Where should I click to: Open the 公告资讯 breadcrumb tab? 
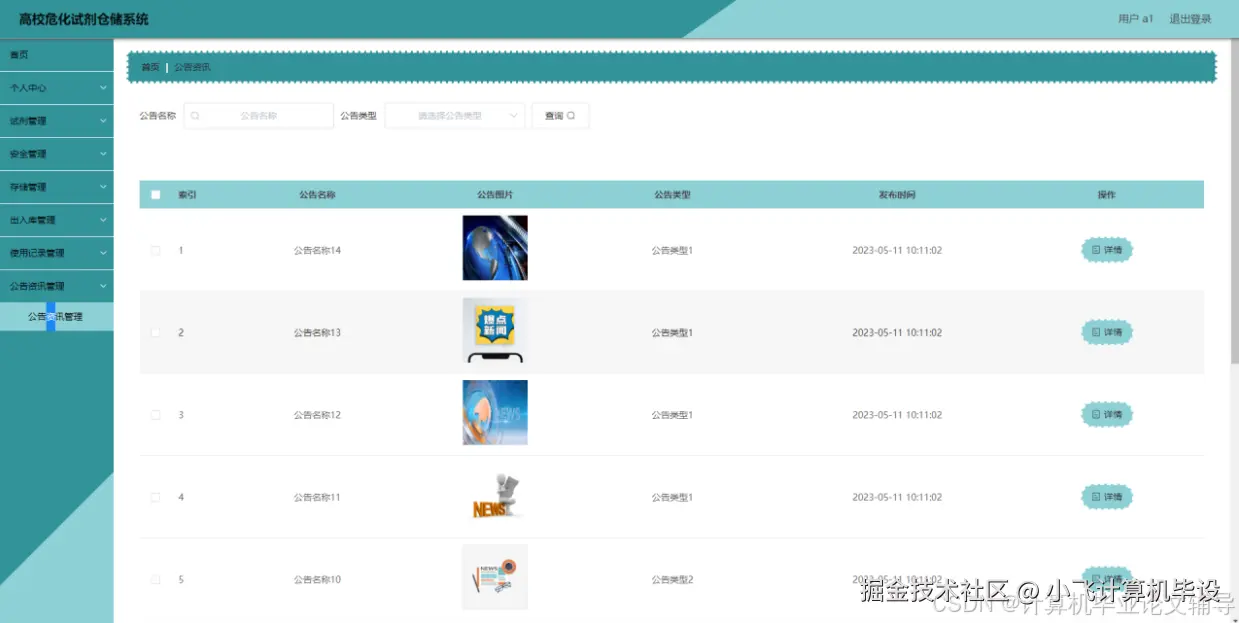tap(190, 67)
